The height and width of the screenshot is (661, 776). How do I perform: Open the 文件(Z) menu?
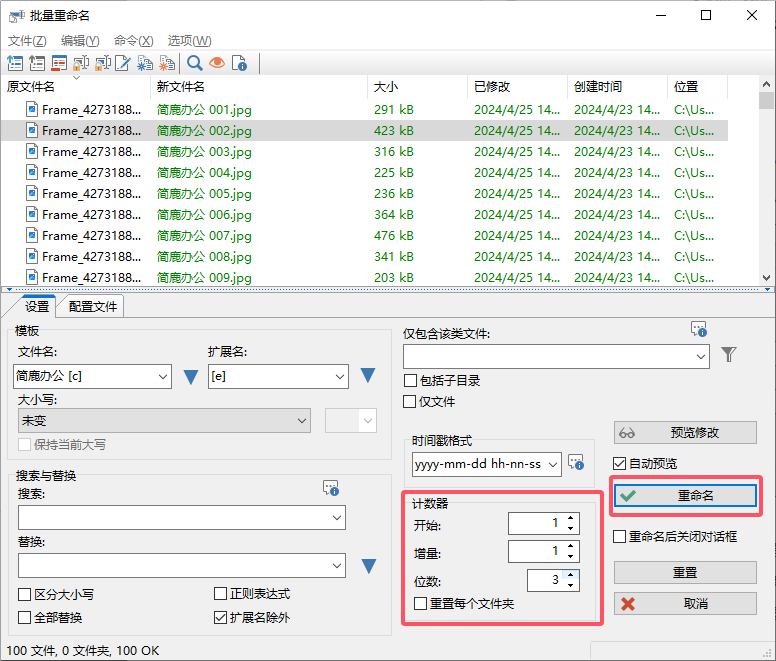click(27, 41)
